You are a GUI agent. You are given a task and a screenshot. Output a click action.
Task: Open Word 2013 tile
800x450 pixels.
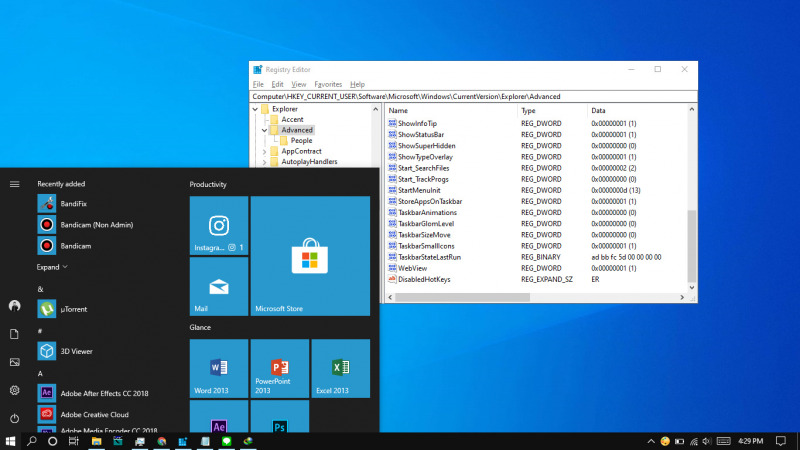click(x=219, y=368)
